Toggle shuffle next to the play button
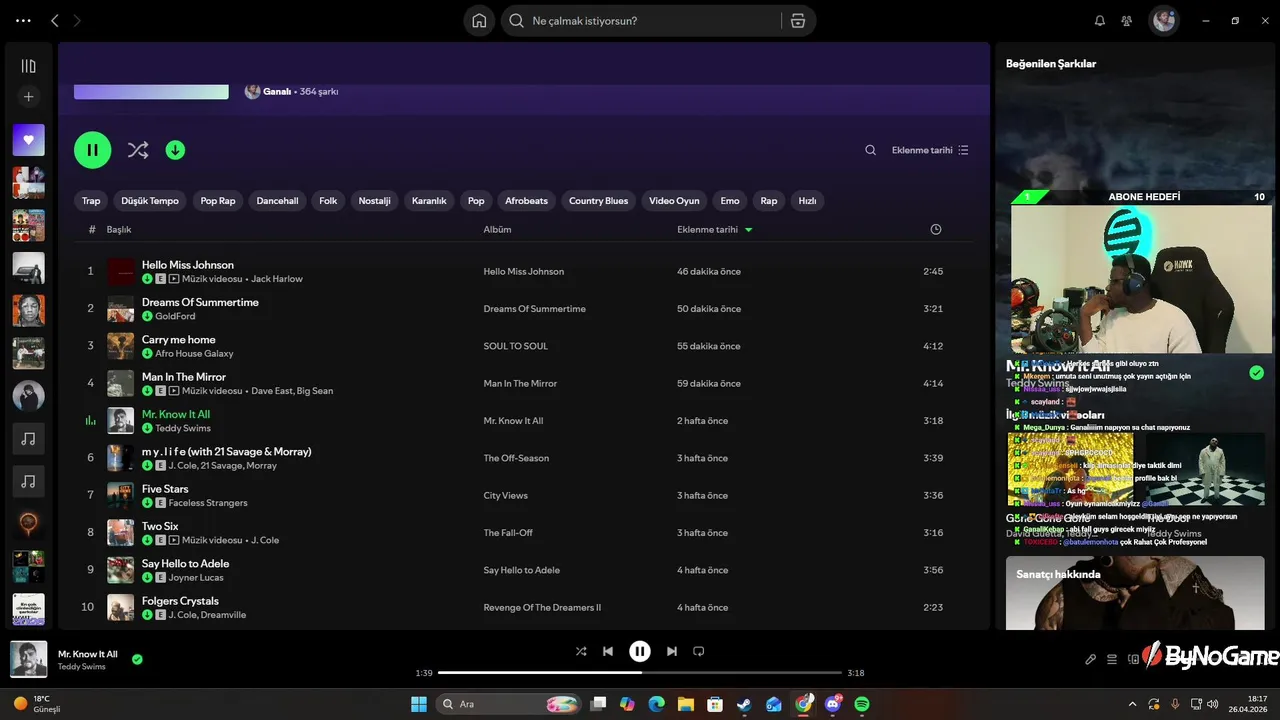The height and width of the screenshot is (720, 1280). pyautogui.click(x=138, y=150)
